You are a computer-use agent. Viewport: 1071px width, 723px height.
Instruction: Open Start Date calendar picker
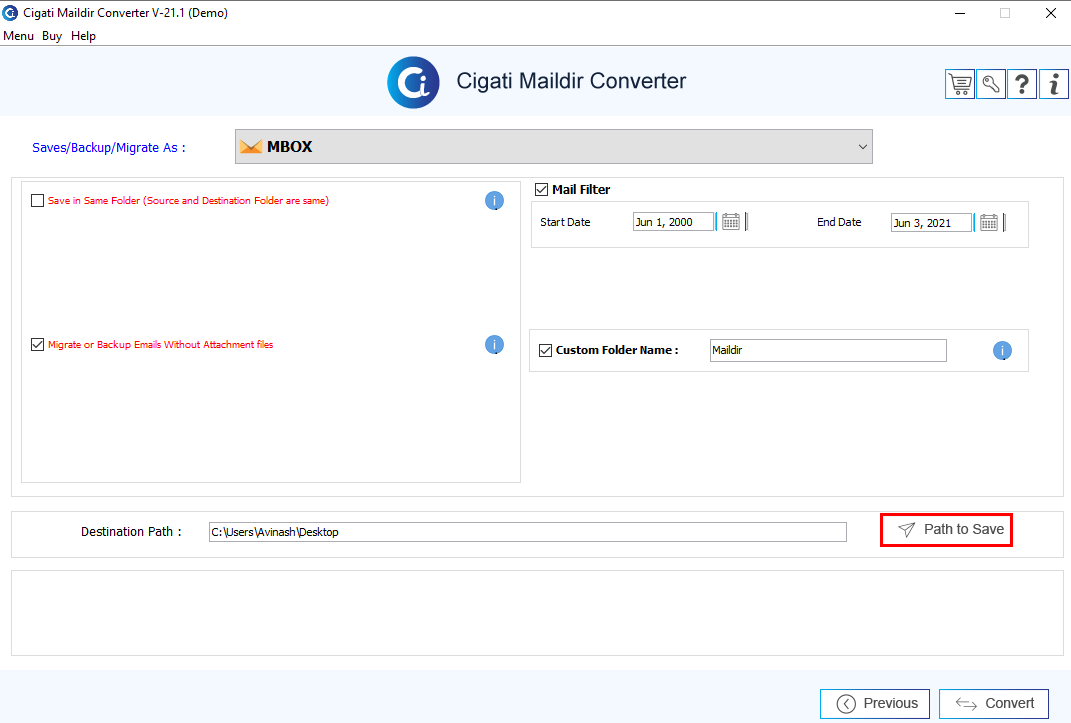tap(731, 222)
